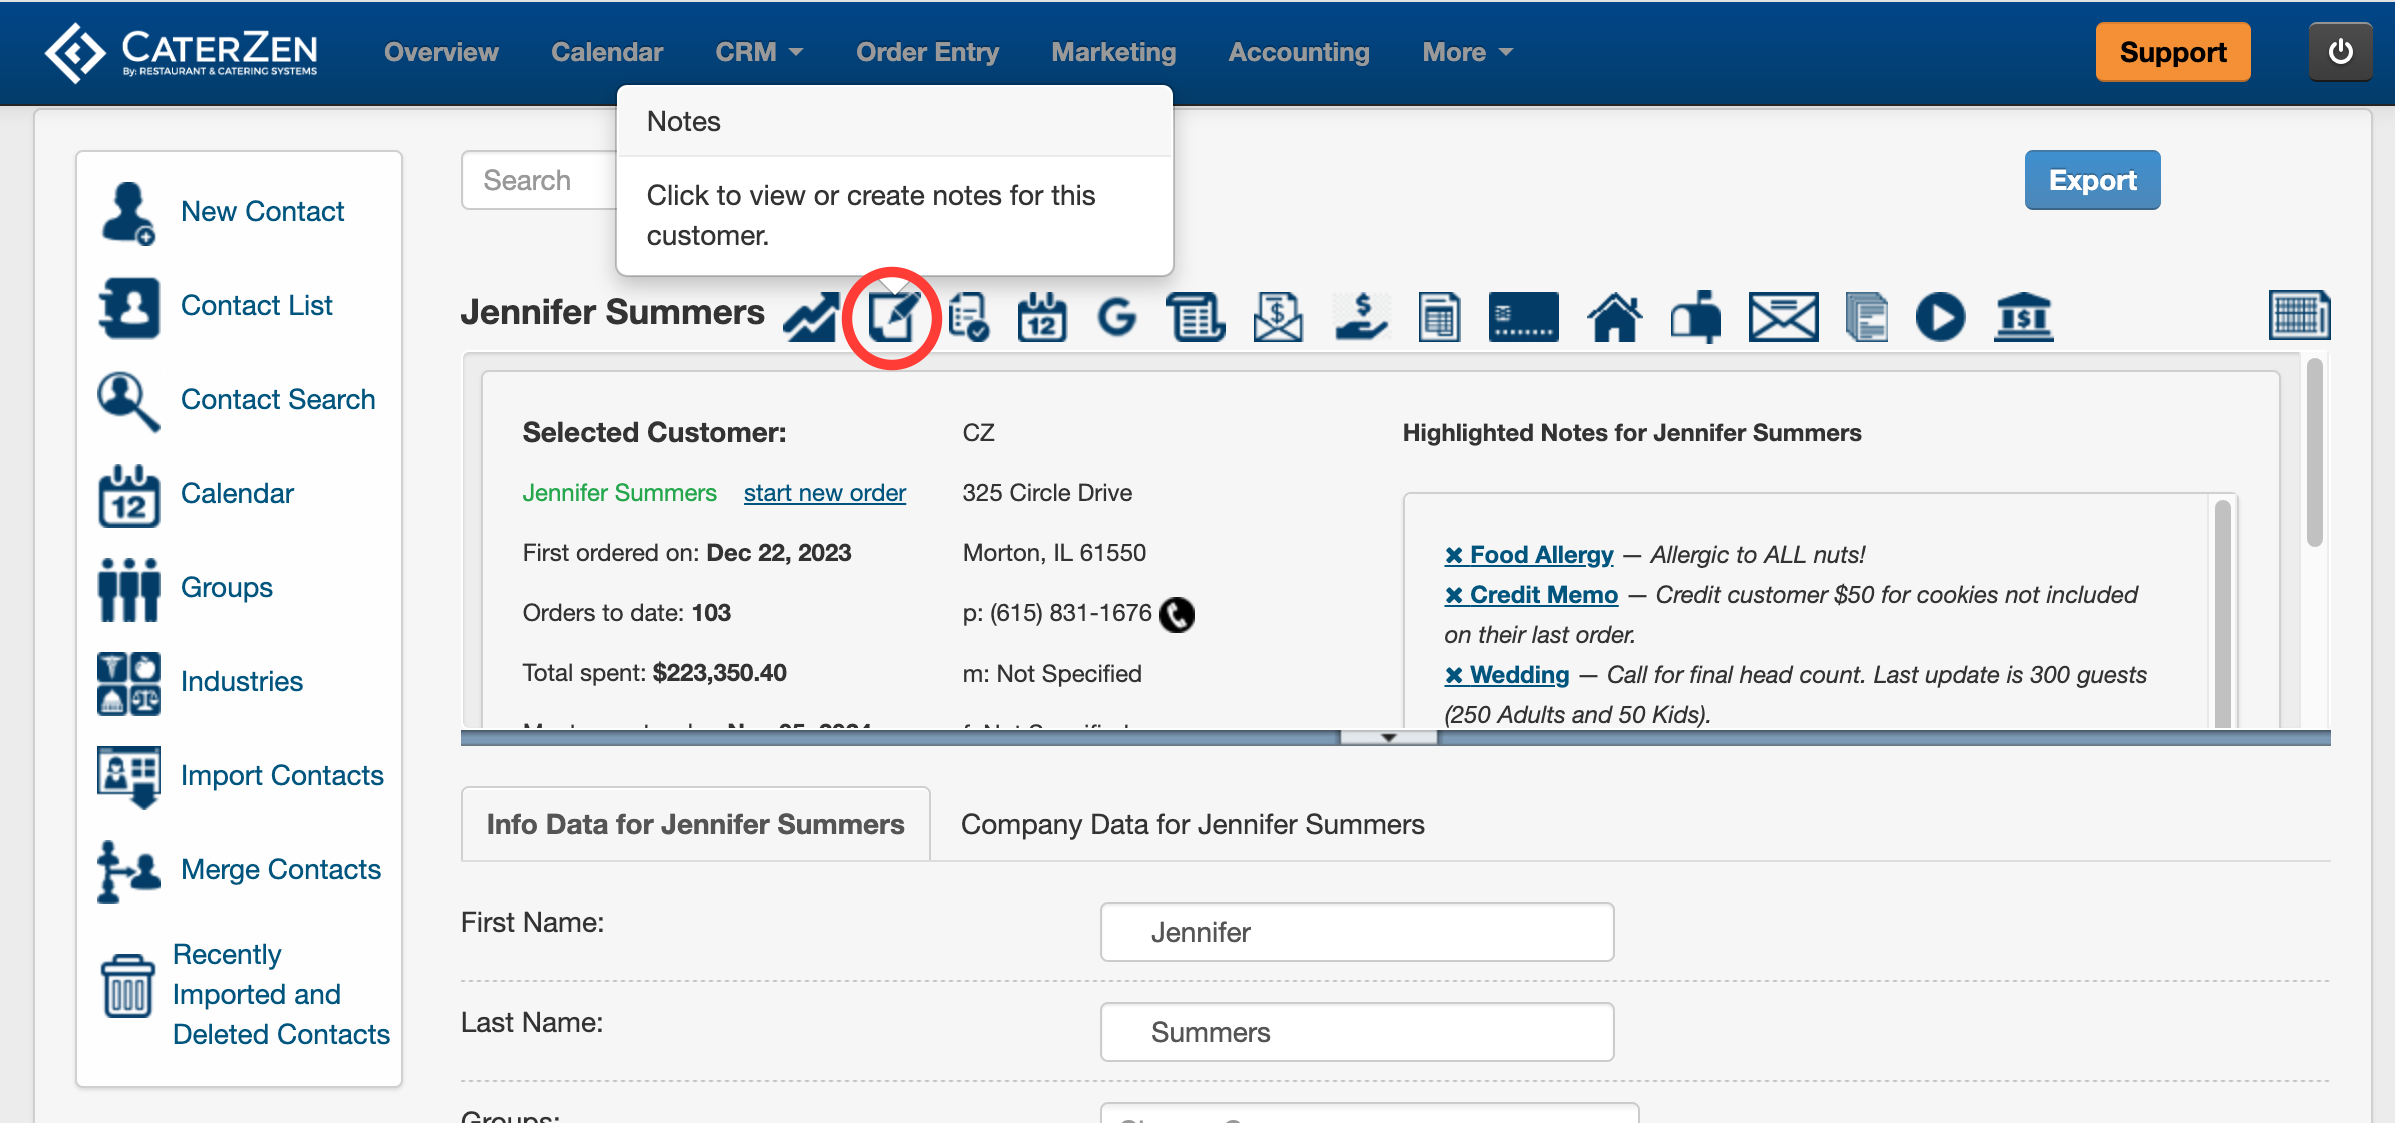Click the start new order link

(824, 493)
